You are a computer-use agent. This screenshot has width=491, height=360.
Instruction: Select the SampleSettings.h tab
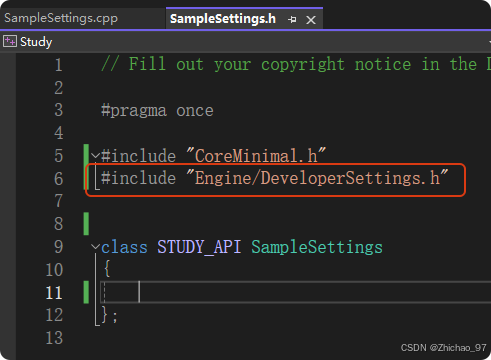[x=223, y=19]
